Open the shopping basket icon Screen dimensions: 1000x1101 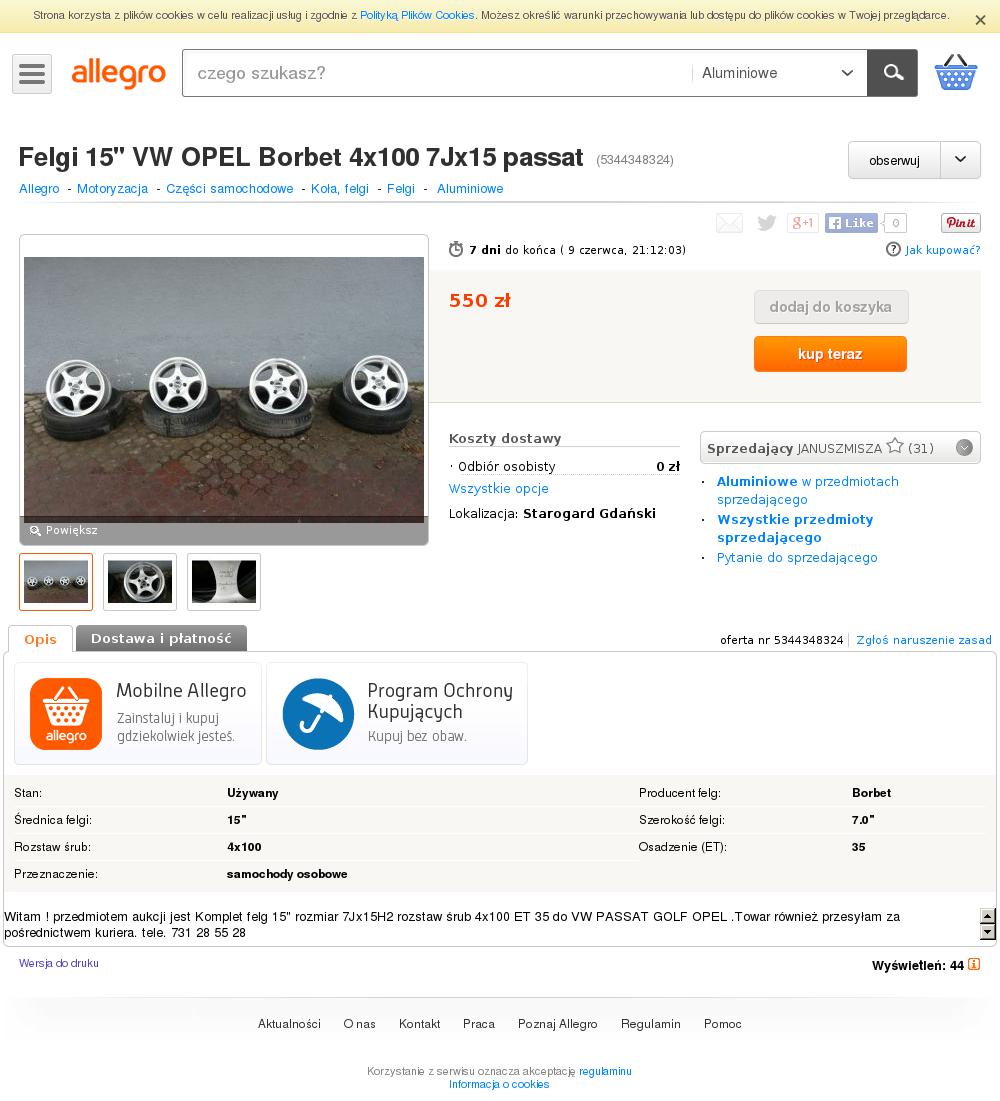point(956,73)
